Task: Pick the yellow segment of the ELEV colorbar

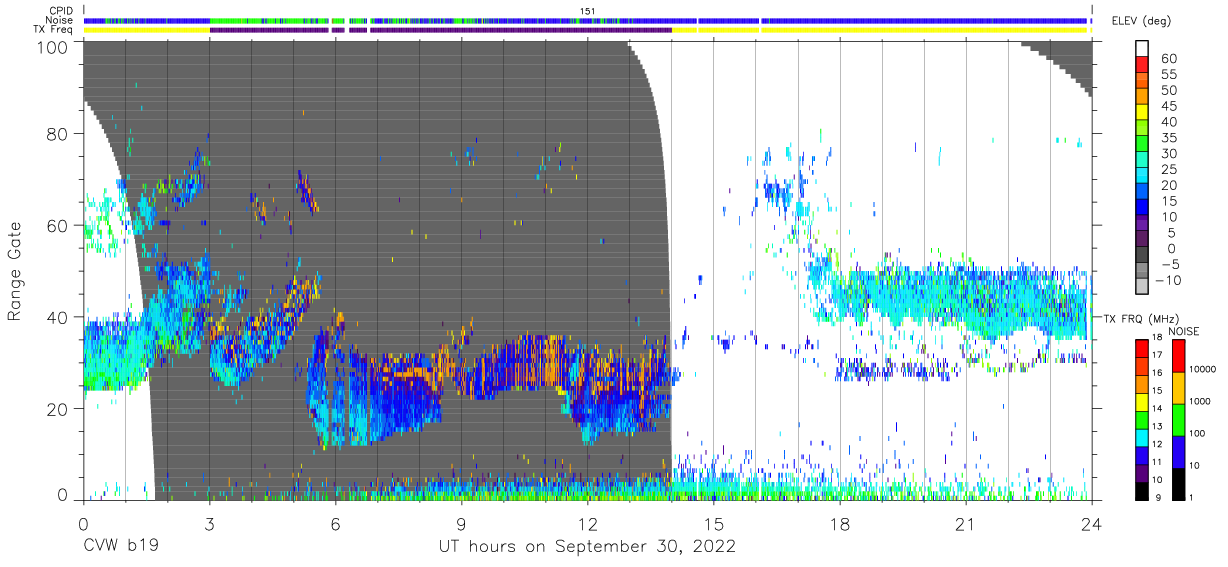Action: [x=1143, y=112]
